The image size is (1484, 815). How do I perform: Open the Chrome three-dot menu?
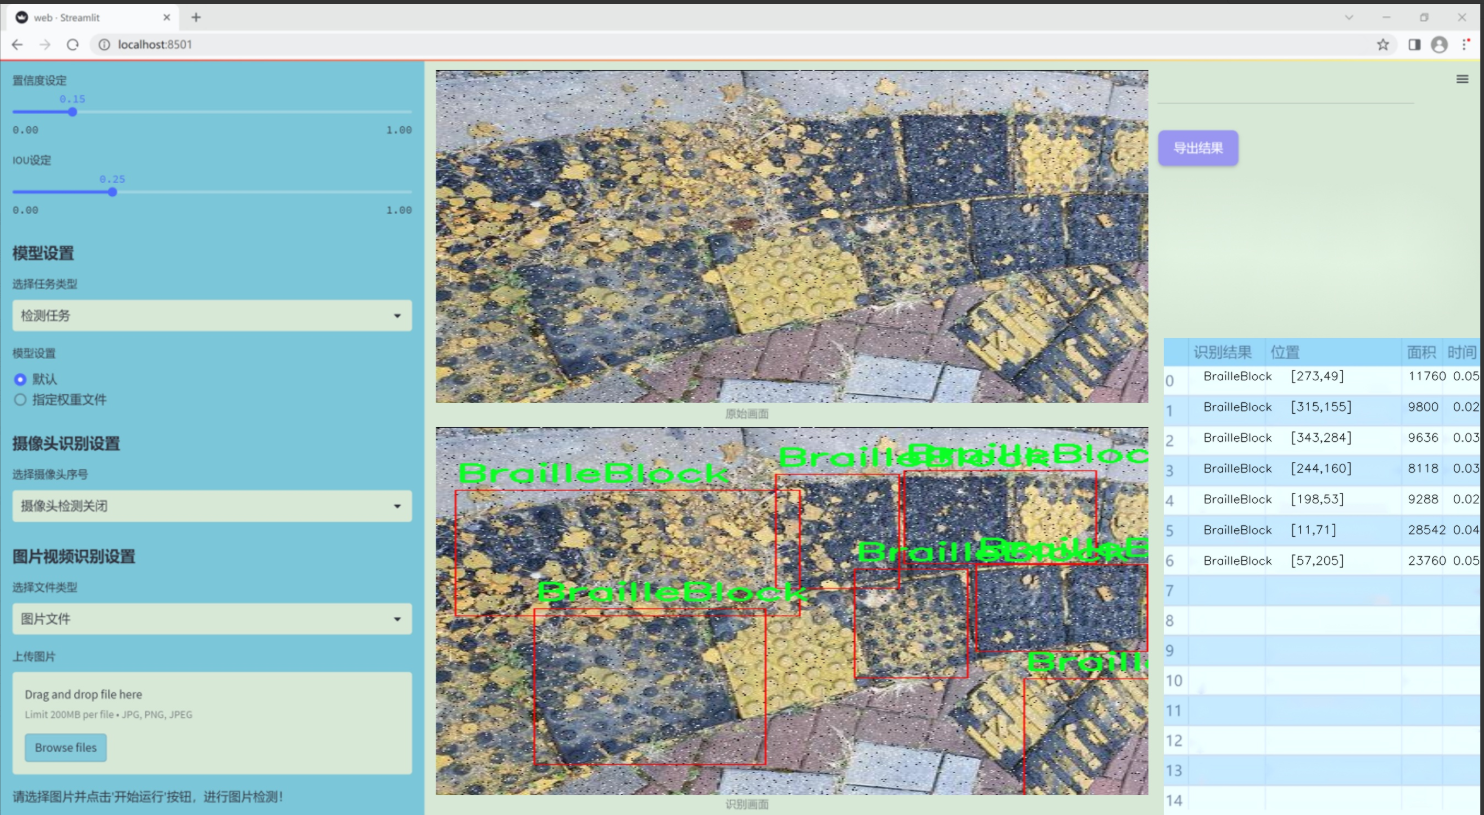(x=1466, y=44)
